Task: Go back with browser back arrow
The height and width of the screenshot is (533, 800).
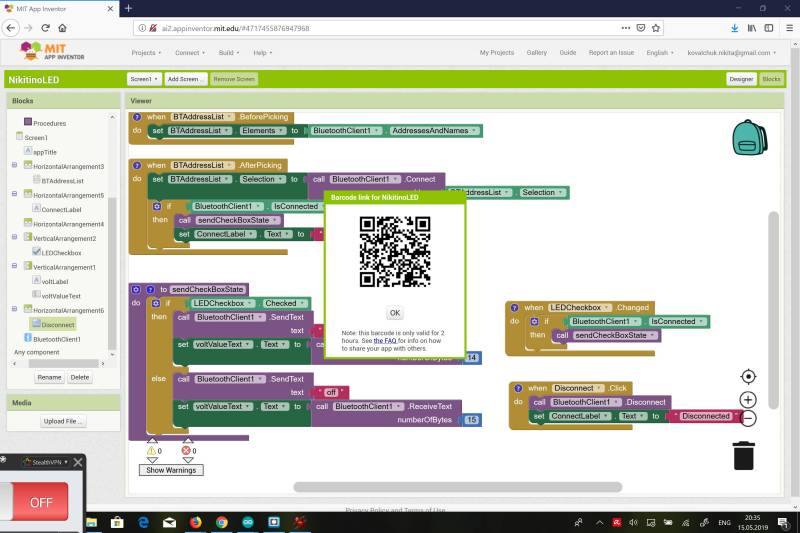Action: (x=11, y=28)
